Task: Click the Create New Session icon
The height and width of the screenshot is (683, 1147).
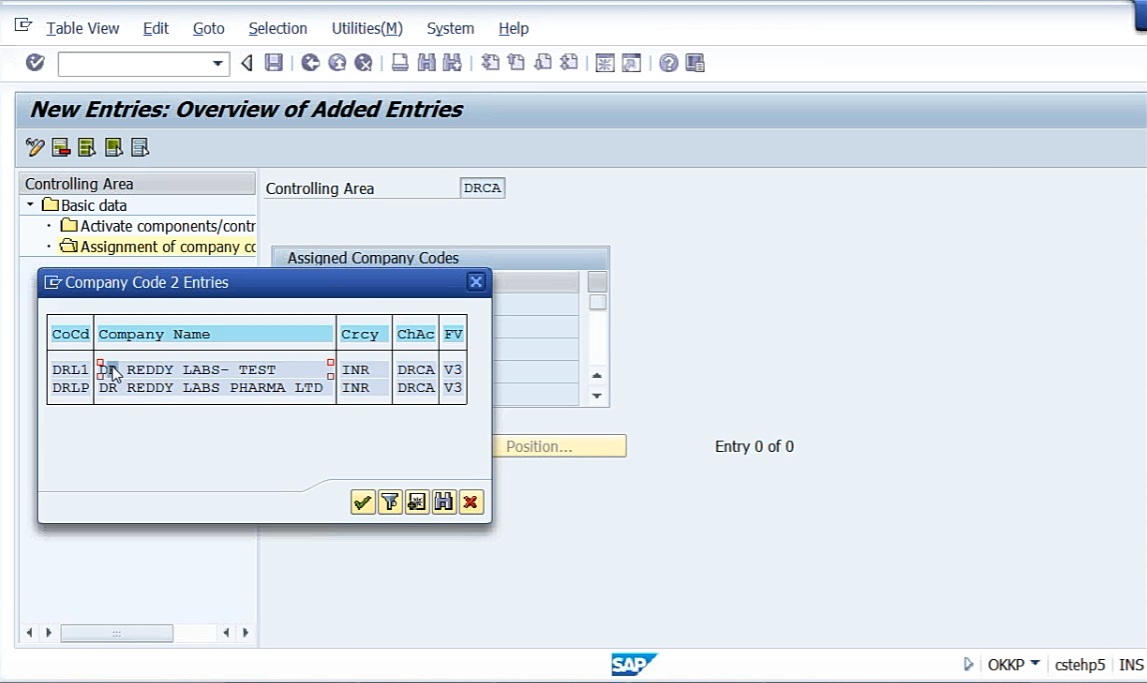Action: (x=604, y=63)
